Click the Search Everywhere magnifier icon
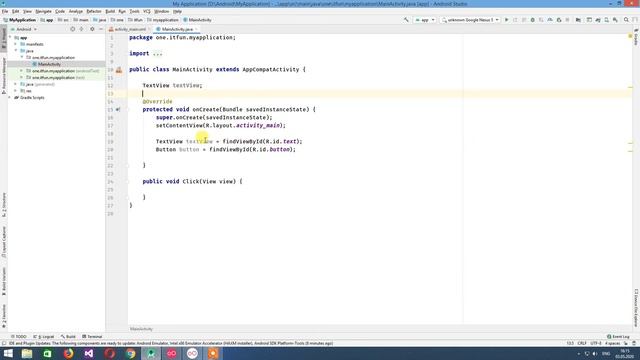The width and height of the screenshot is (640, 360). [626, 20]
